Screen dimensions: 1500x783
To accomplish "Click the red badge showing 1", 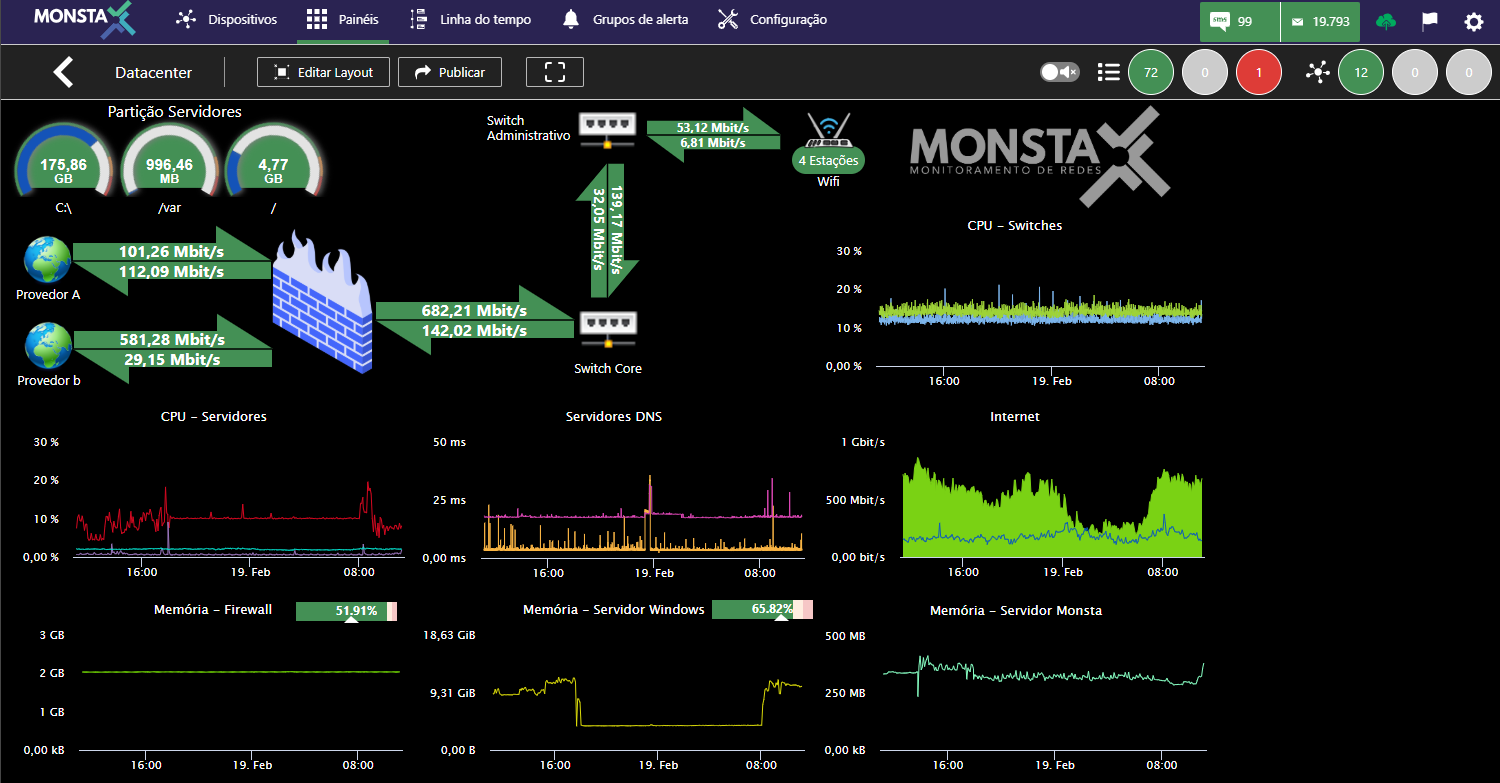I will click(1259, 72).
